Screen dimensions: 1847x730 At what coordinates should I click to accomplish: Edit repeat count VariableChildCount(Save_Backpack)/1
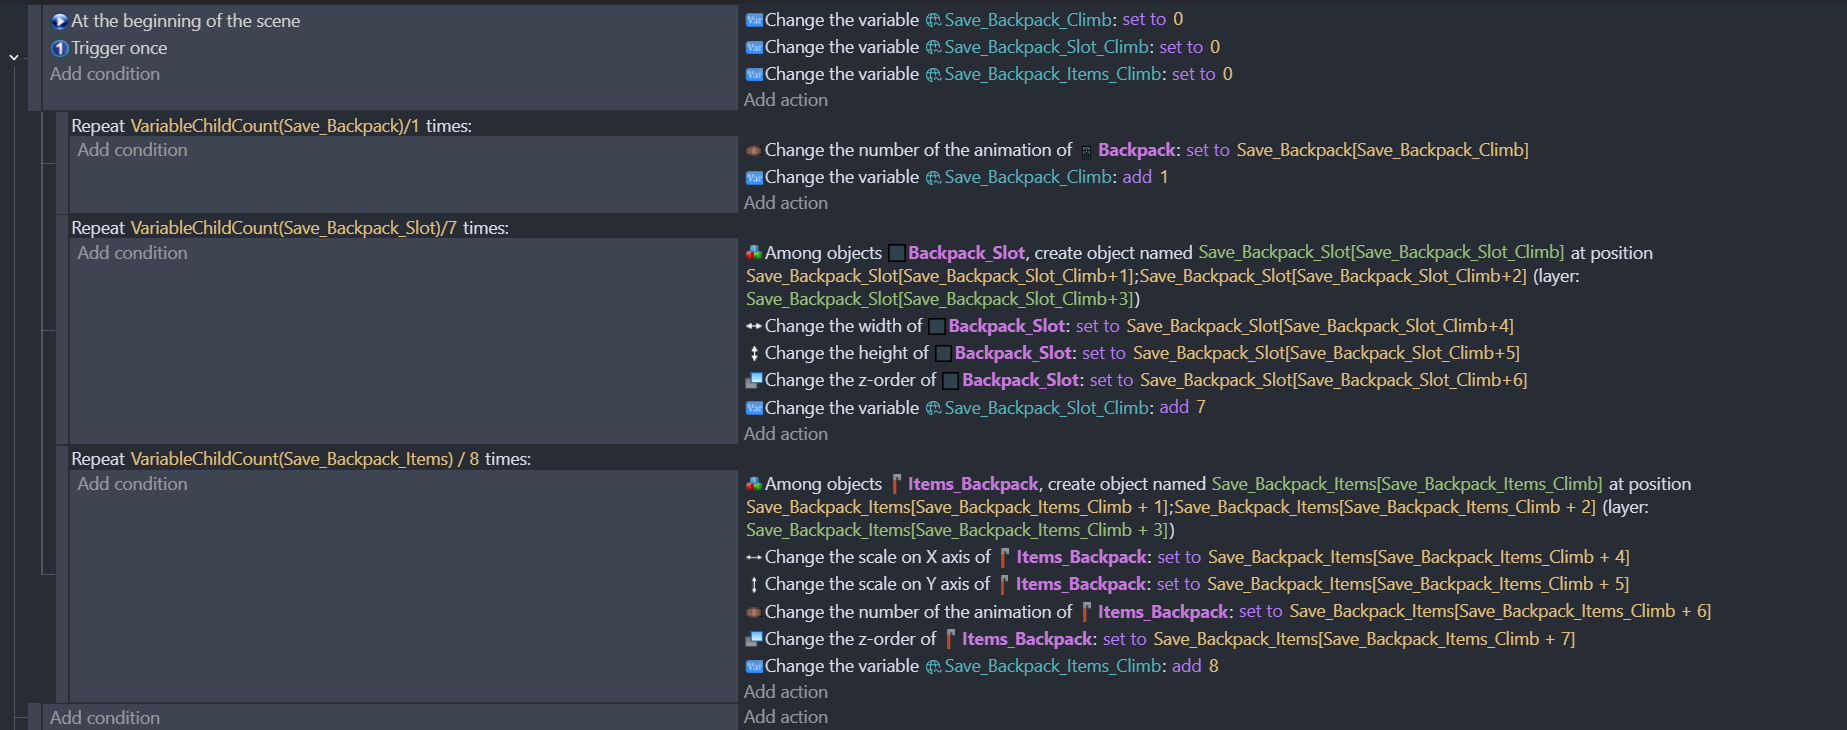(275, 126)
